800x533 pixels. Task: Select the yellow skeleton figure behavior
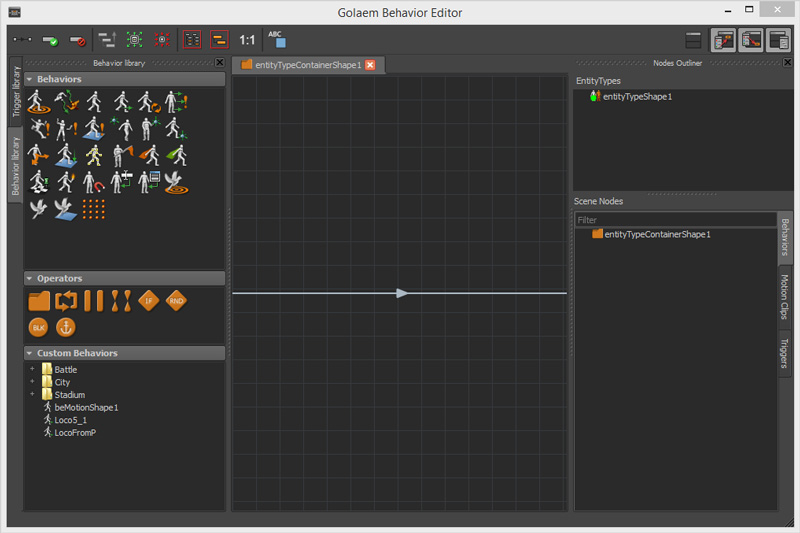pyautogui.click(x=94, y=156)
